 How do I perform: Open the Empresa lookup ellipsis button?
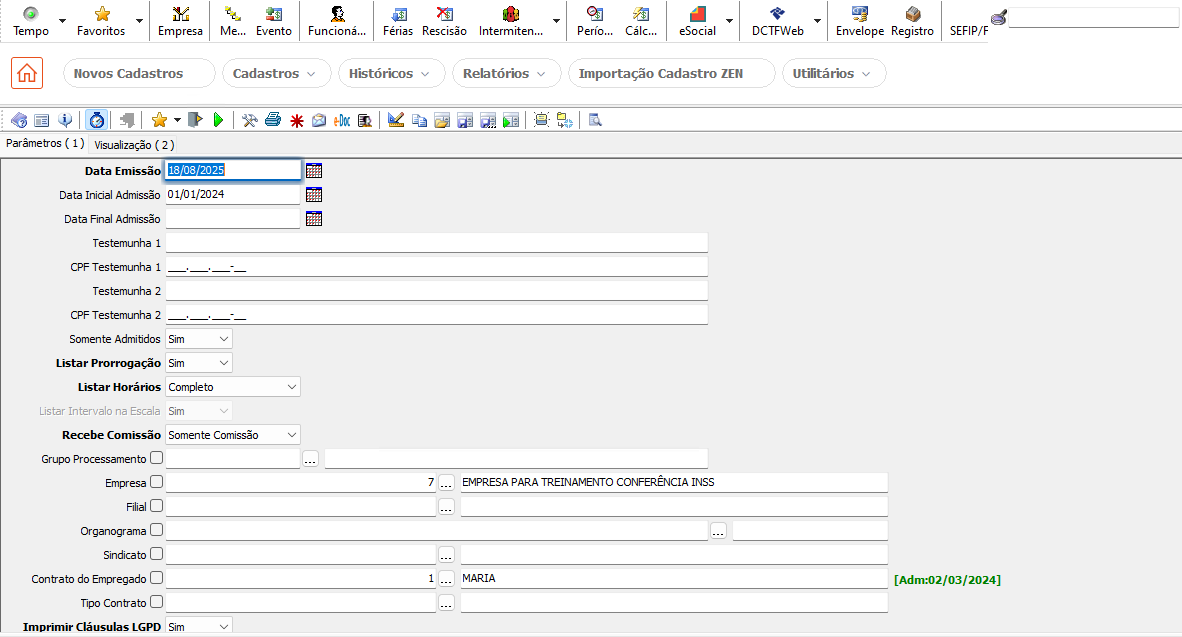coord(446,483)
